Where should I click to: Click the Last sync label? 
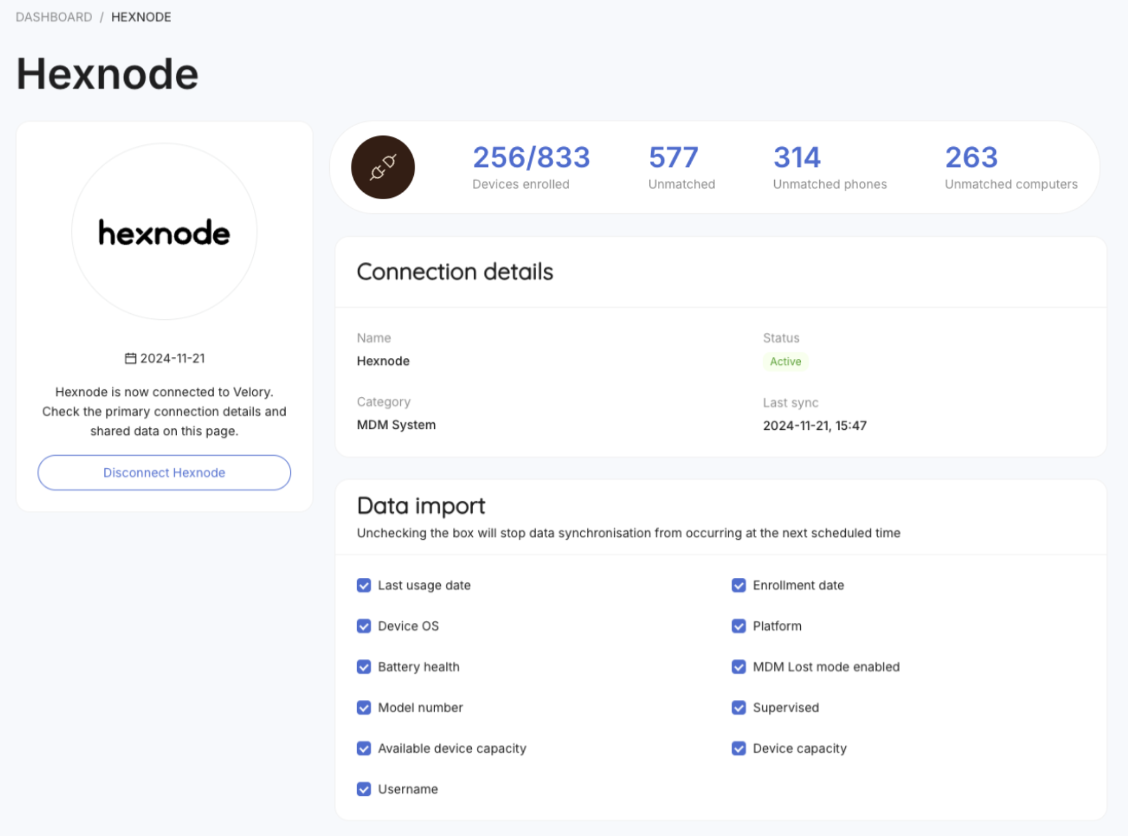point(791,403)
